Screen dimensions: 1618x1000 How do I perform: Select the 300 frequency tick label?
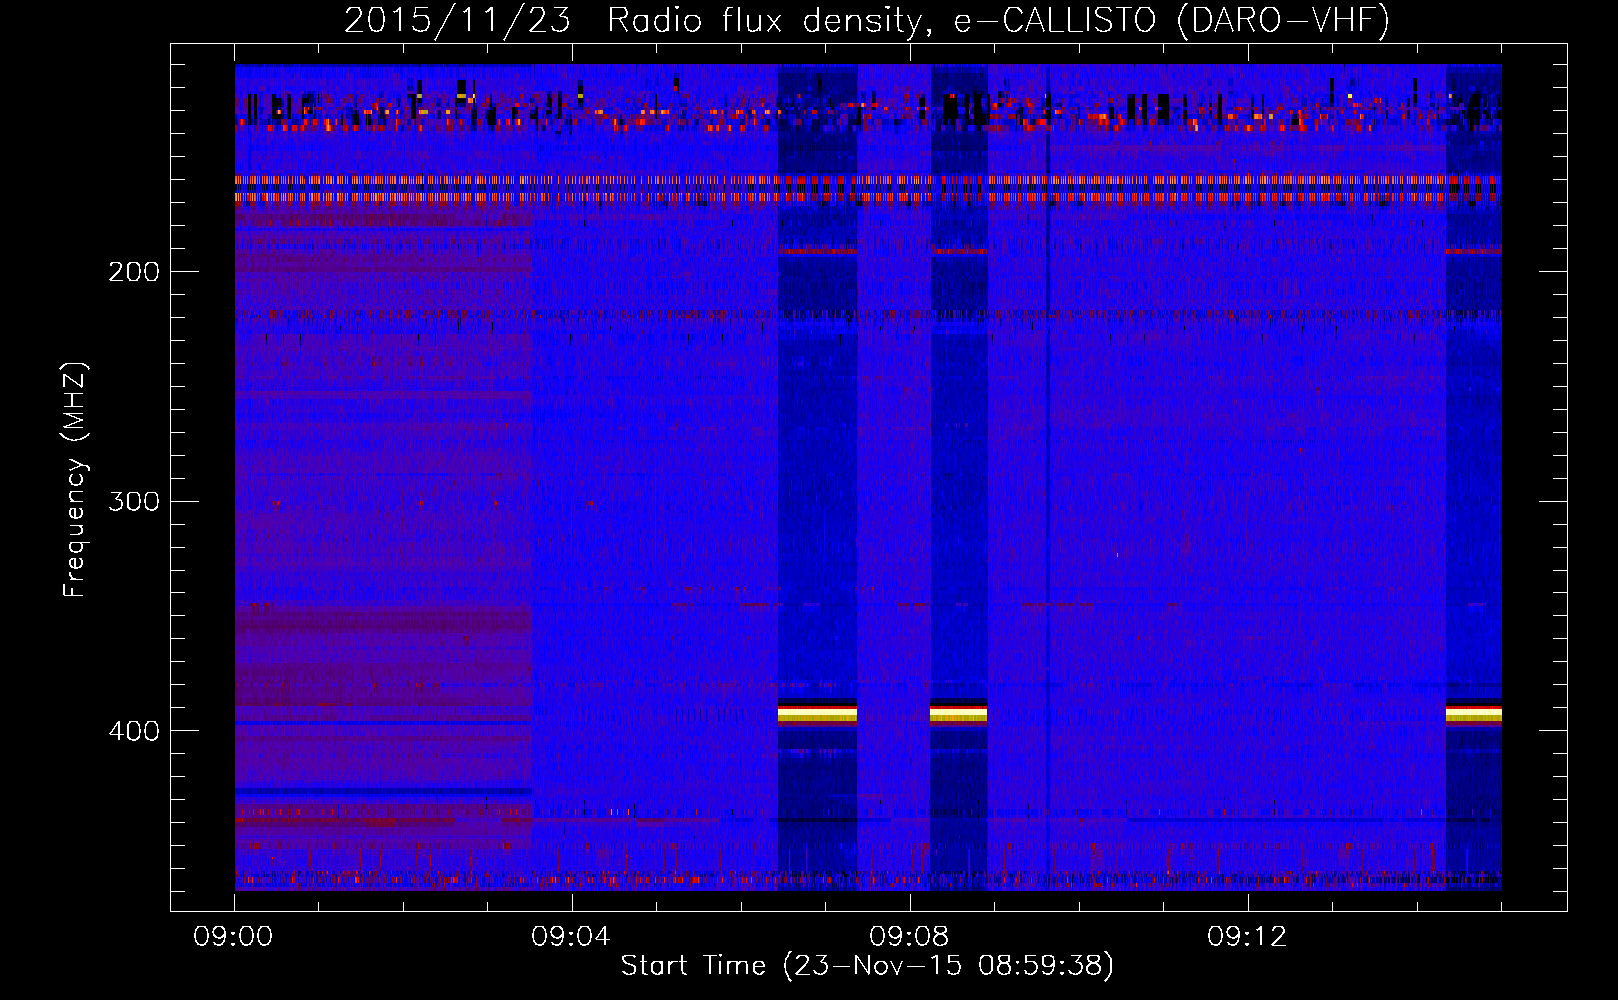[x=134, y=501]
